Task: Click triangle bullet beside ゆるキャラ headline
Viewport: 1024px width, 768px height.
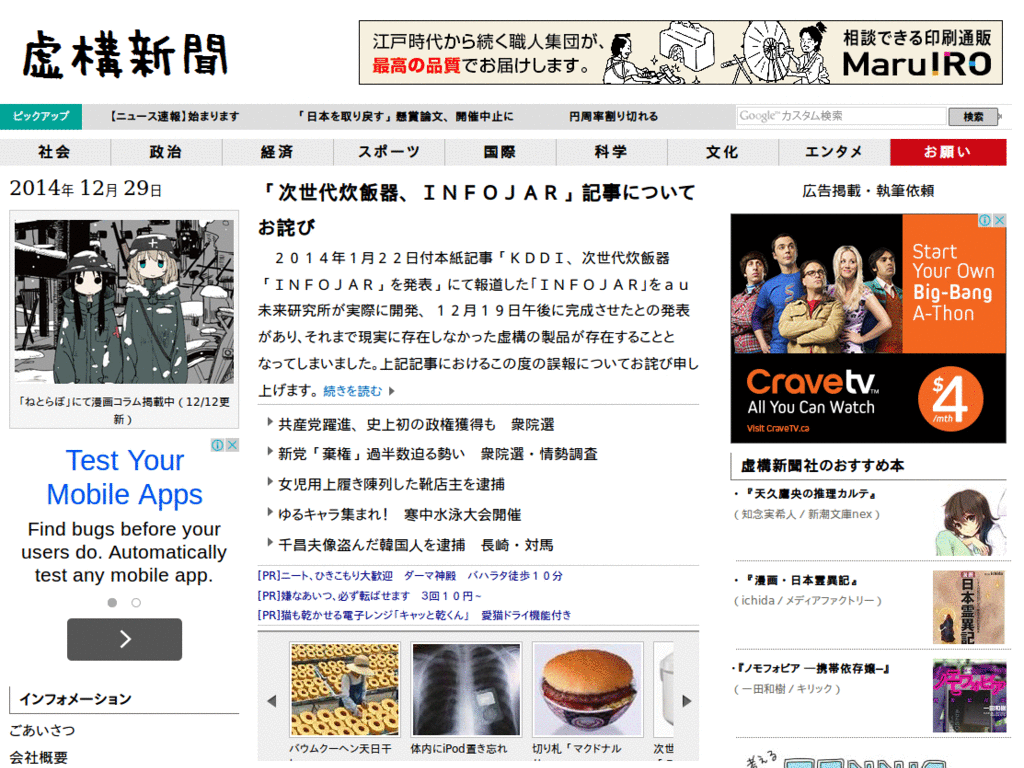Action: pyautogui.click(x=270, y=513)
